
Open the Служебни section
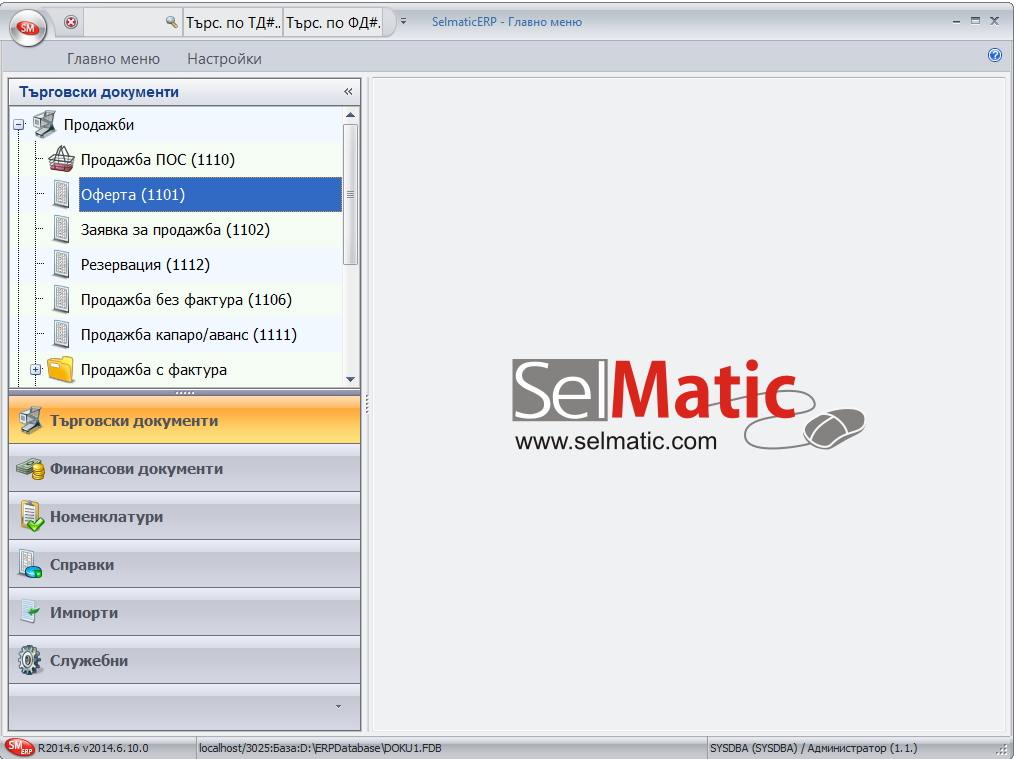click(184, 660)
